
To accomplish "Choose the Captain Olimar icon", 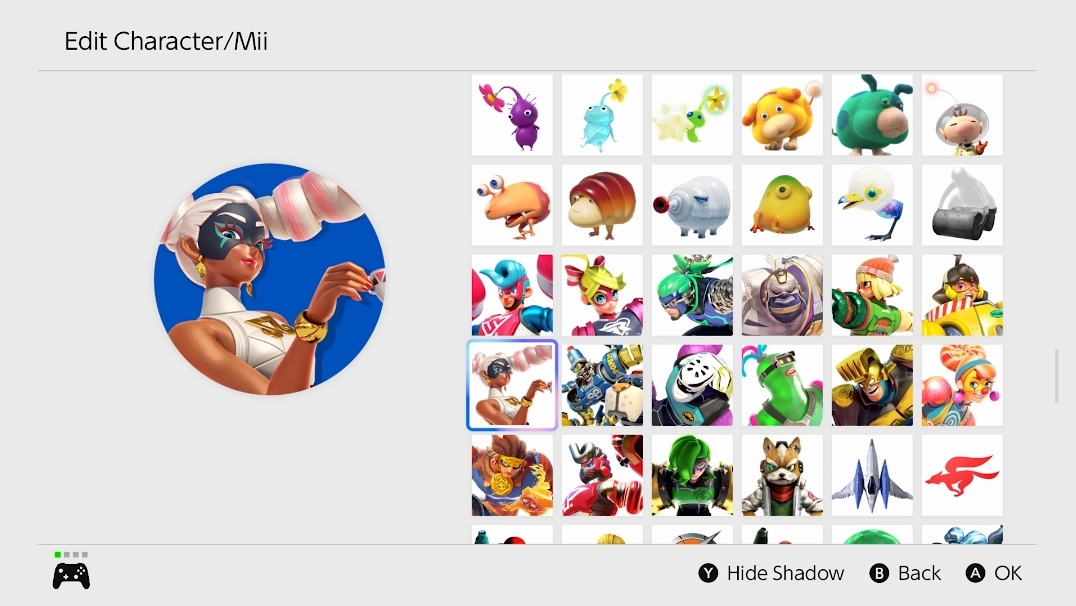I will [x=961, y=115].
